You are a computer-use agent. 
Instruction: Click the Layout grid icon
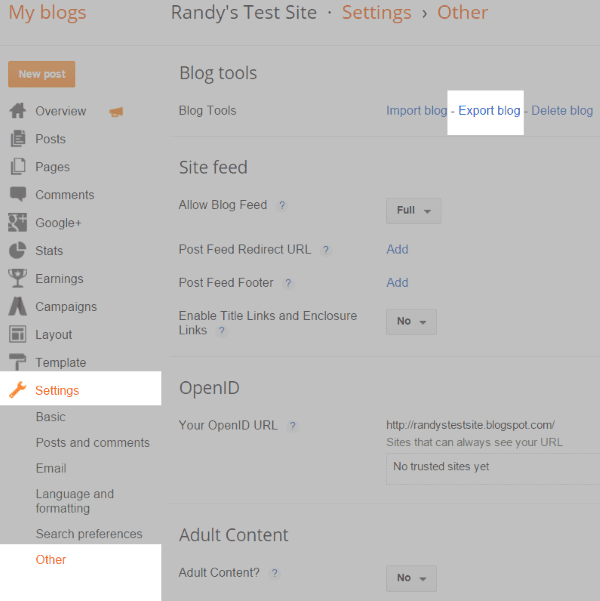coord(17,334)
